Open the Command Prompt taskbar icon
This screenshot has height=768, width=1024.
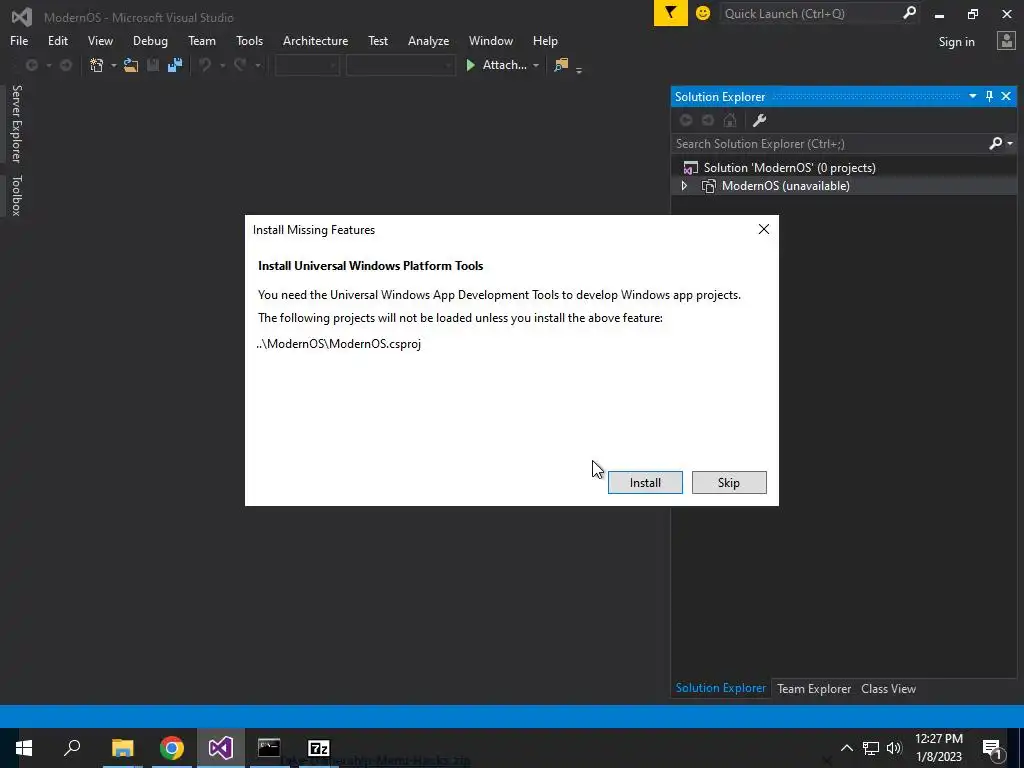coord(269,748)
